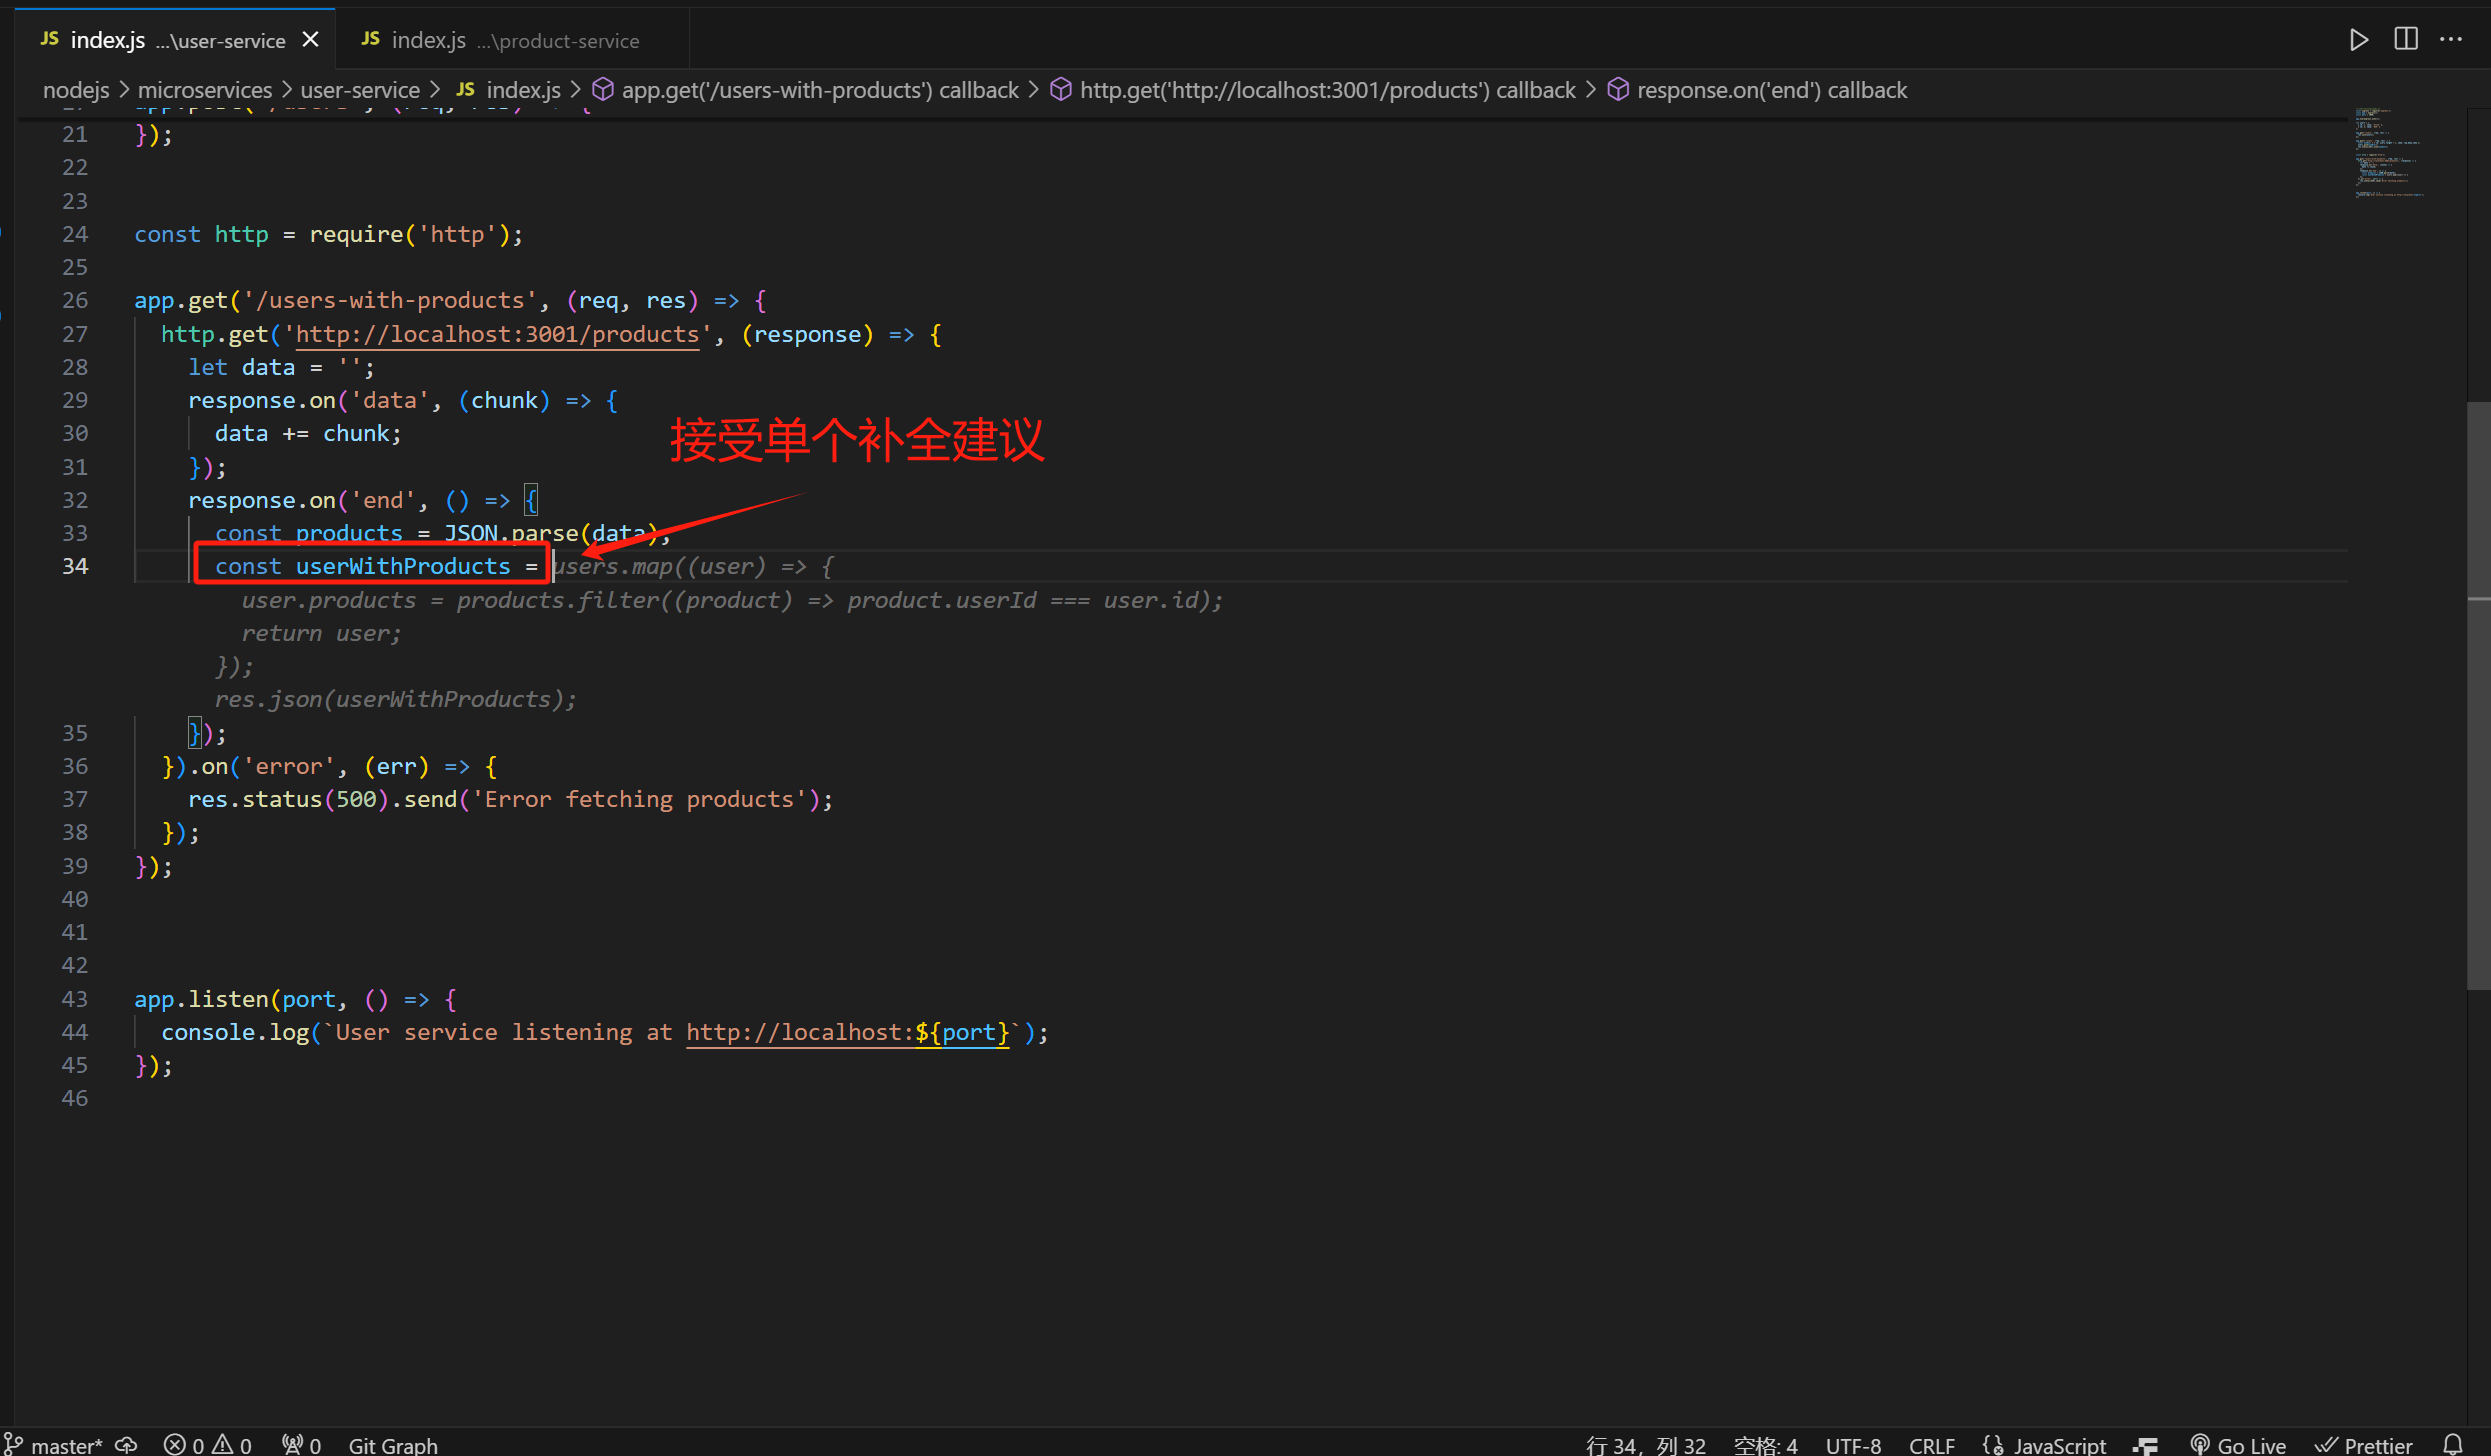Viewport: 2491px width, 1456px height.
Task: Open the More Actions ellipsis menu
Action: click(2451, 40)
